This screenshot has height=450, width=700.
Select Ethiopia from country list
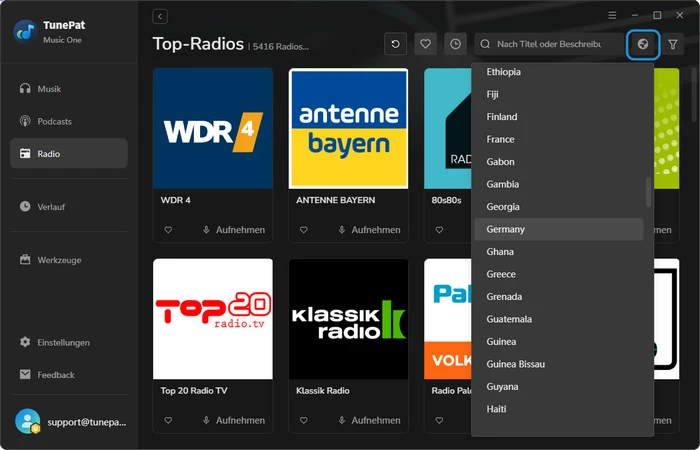click(559, 71)
